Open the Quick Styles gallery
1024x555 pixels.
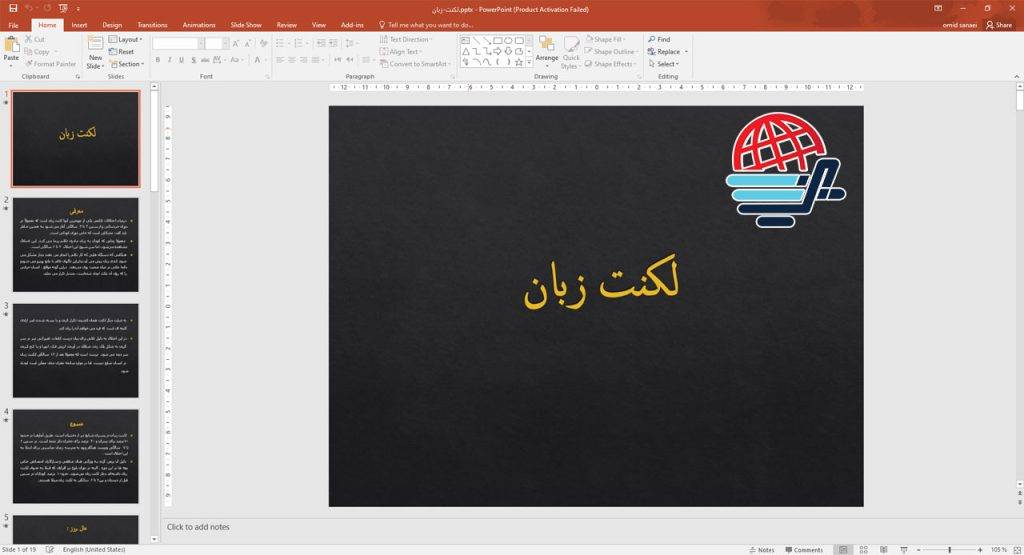[x=571, y=52]
